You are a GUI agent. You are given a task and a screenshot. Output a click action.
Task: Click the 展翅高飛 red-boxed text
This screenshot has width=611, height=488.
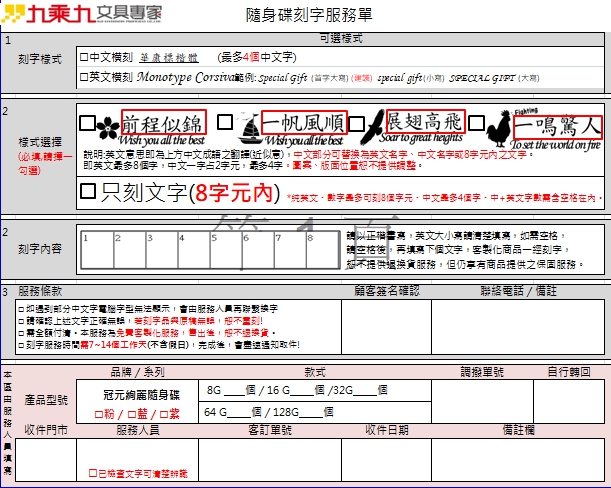tap(426, 121)
